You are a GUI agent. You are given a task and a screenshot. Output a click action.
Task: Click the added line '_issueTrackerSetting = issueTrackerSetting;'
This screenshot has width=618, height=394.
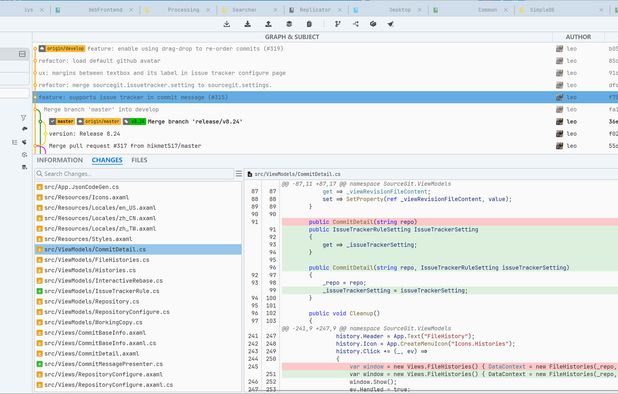(450, 290)
